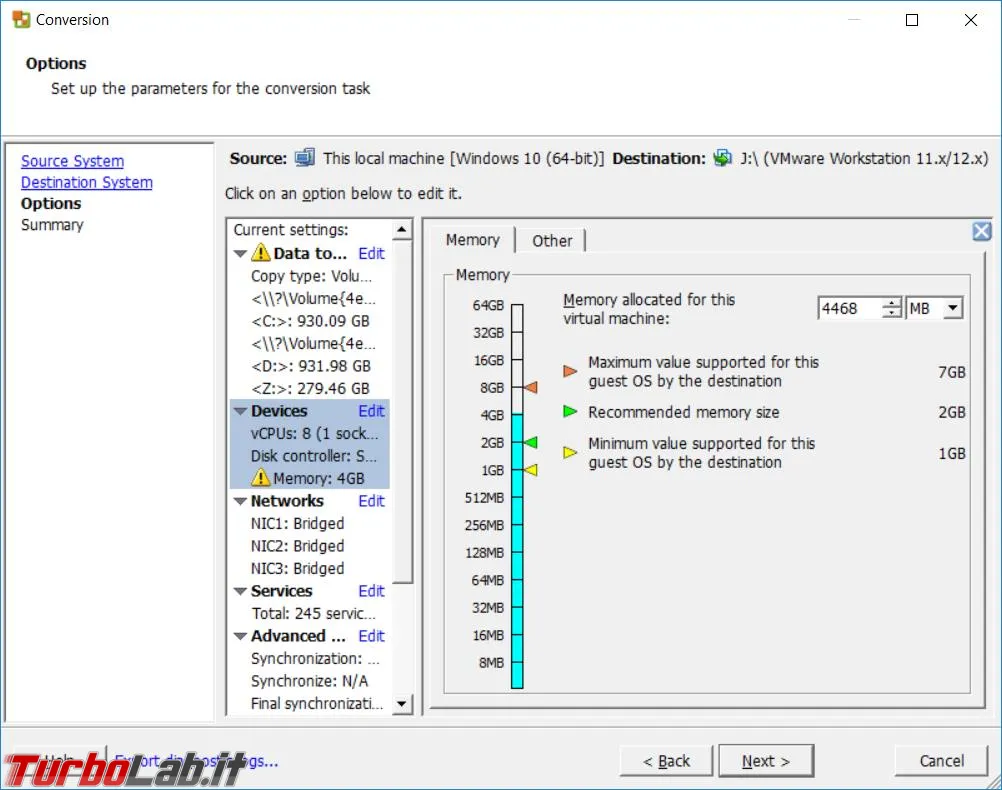This screenshot has width=1002, height=790.
Task: Collapse the Devices section triangle
Action: pos(240,411)
